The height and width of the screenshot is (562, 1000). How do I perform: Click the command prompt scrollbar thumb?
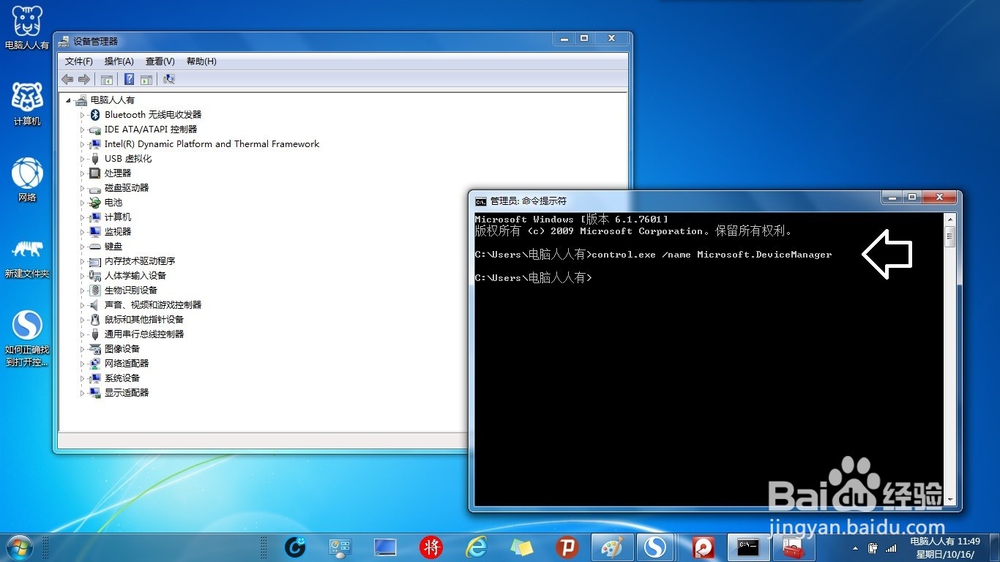click(x=950, y=237)
